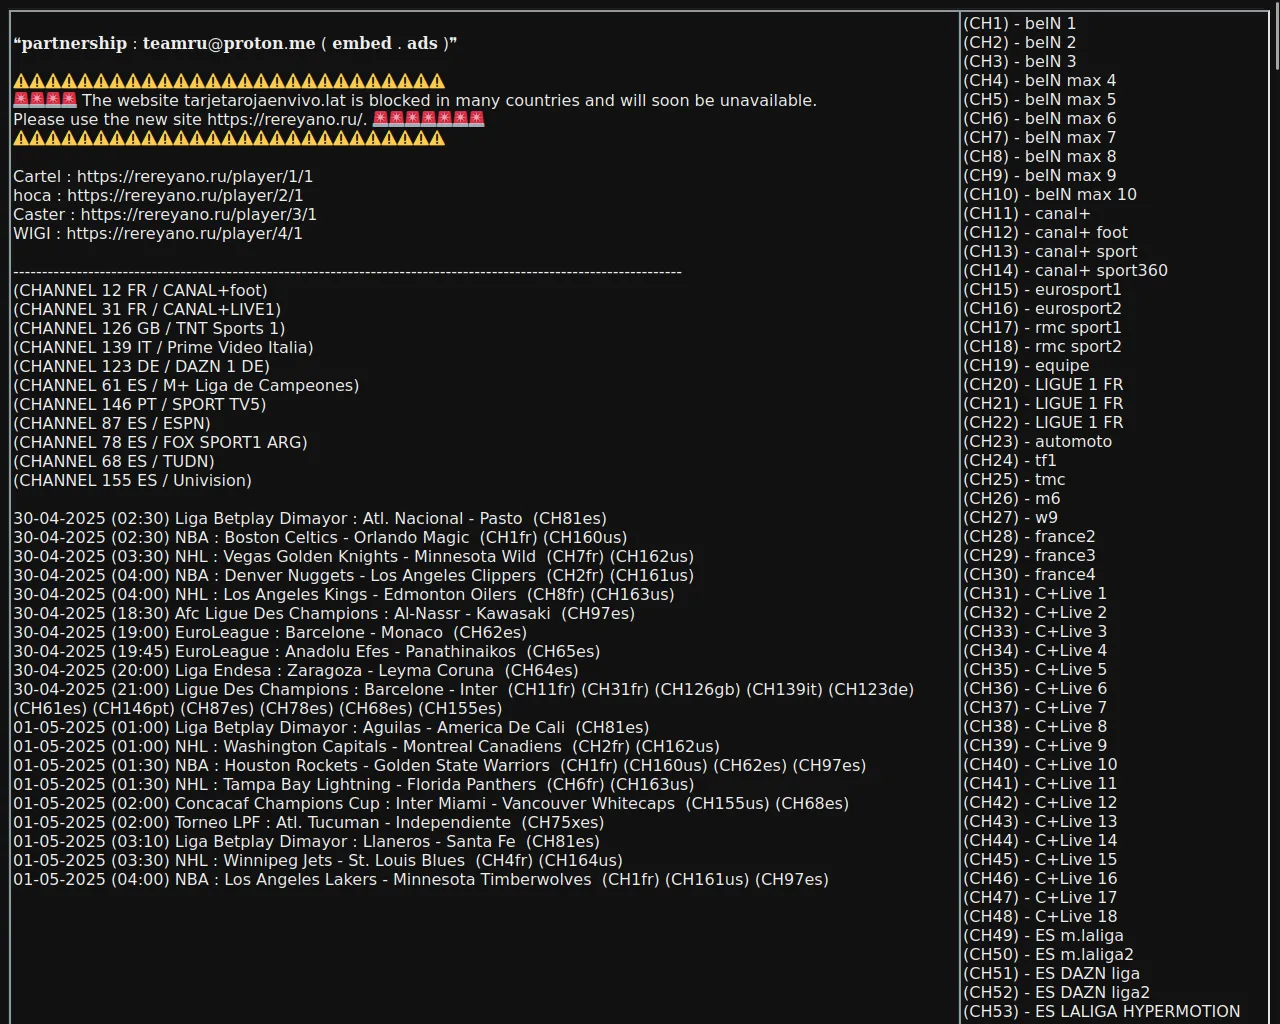Open the WIGI player 4/1 link
The height and width of the screenshot is (1024, 1280).
[184, 234]
